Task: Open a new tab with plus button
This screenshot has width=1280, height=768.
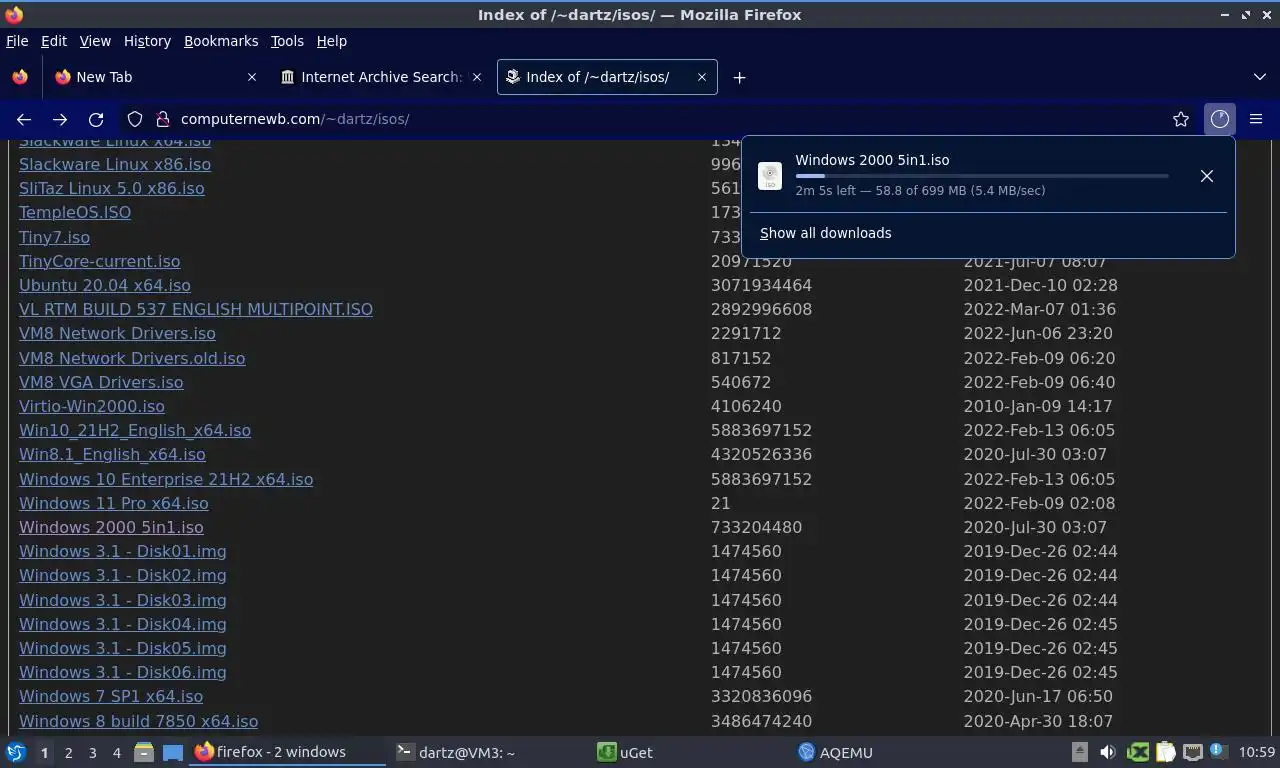Action: click(x=739, y=77)
